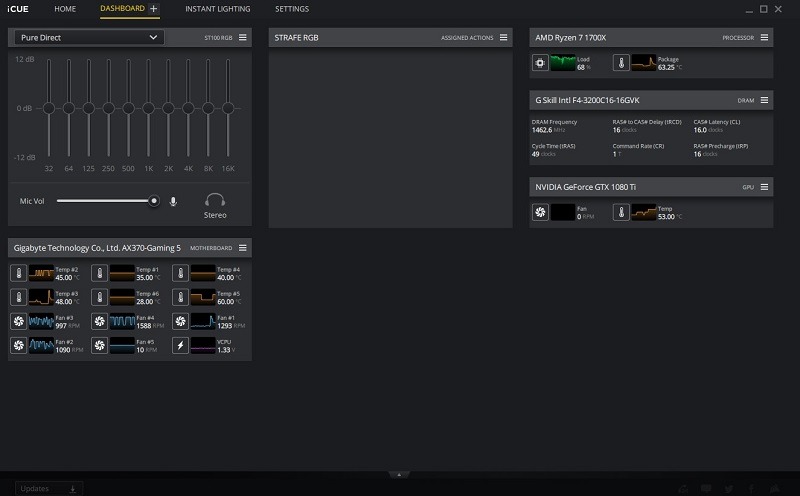Click the RAS# to CAS# Delay value

pos(624,130)
